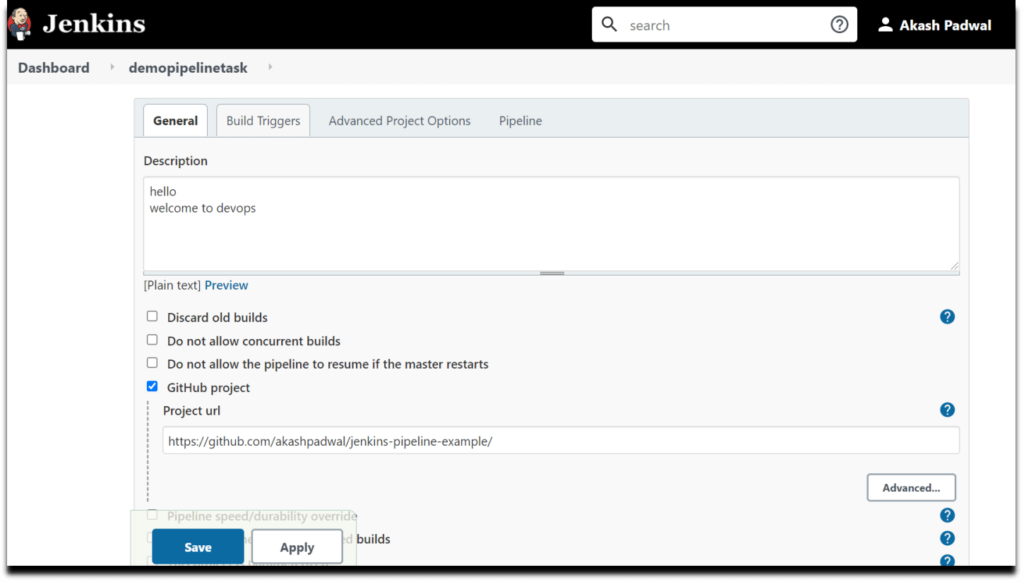Viewport: 1024px width, 582px height.
Task: Switch to the Build Triggers tab
Action: point(263,121)
